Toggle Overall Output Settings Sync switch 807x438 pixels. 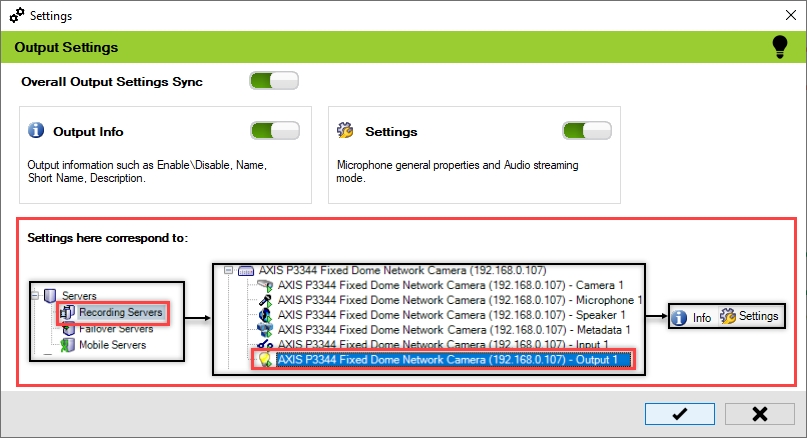click(273, 81)
